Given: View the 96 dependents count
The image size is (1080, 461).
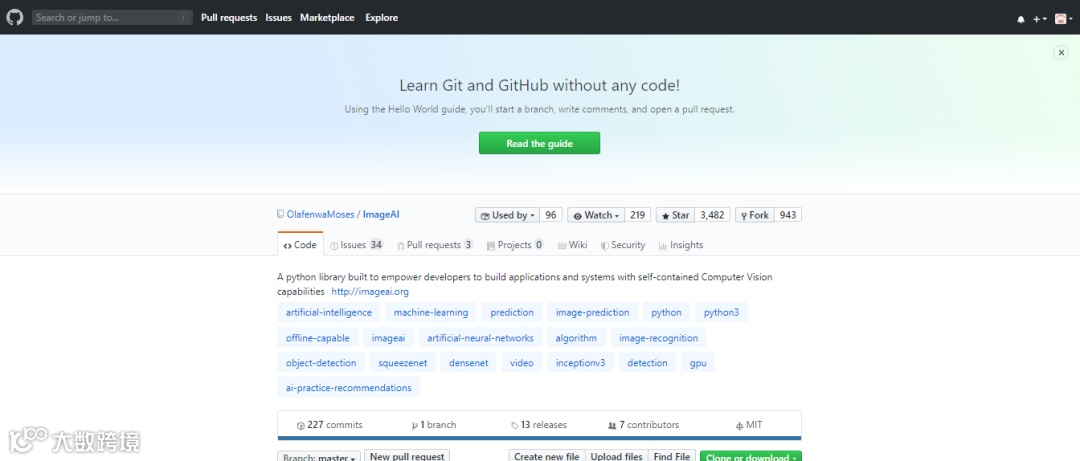Looking at the screenshot, I should 551,215.
